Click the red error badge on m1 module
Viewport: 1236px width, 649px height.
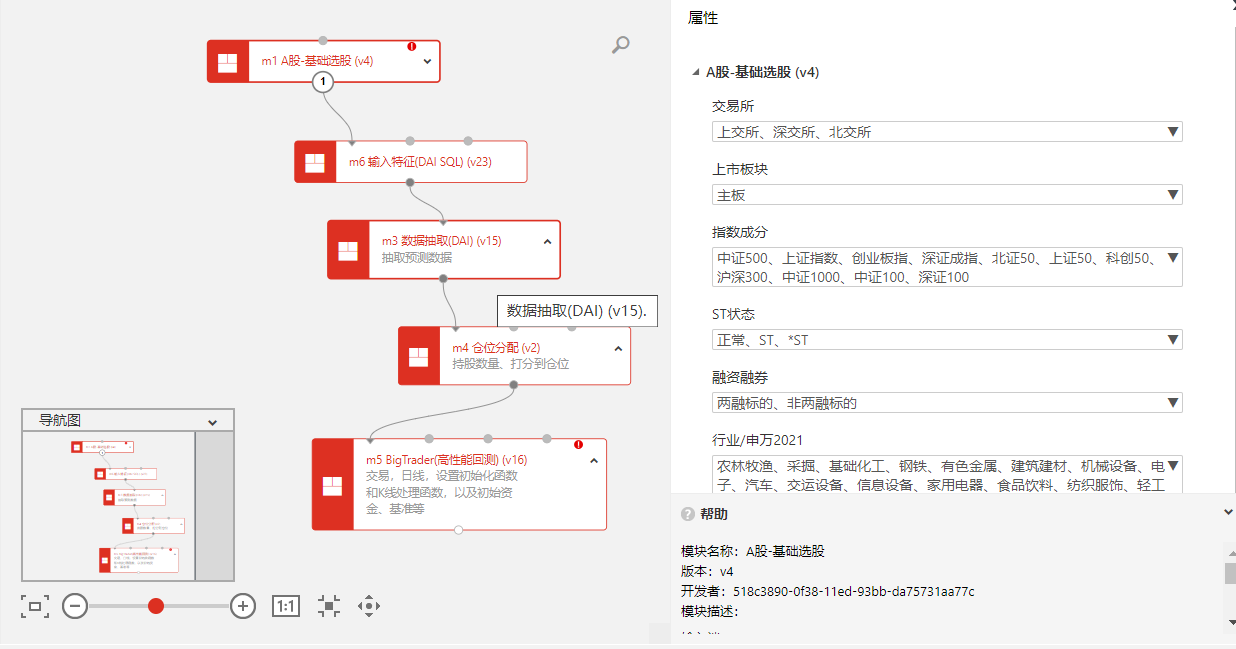(x=411, y=47)
